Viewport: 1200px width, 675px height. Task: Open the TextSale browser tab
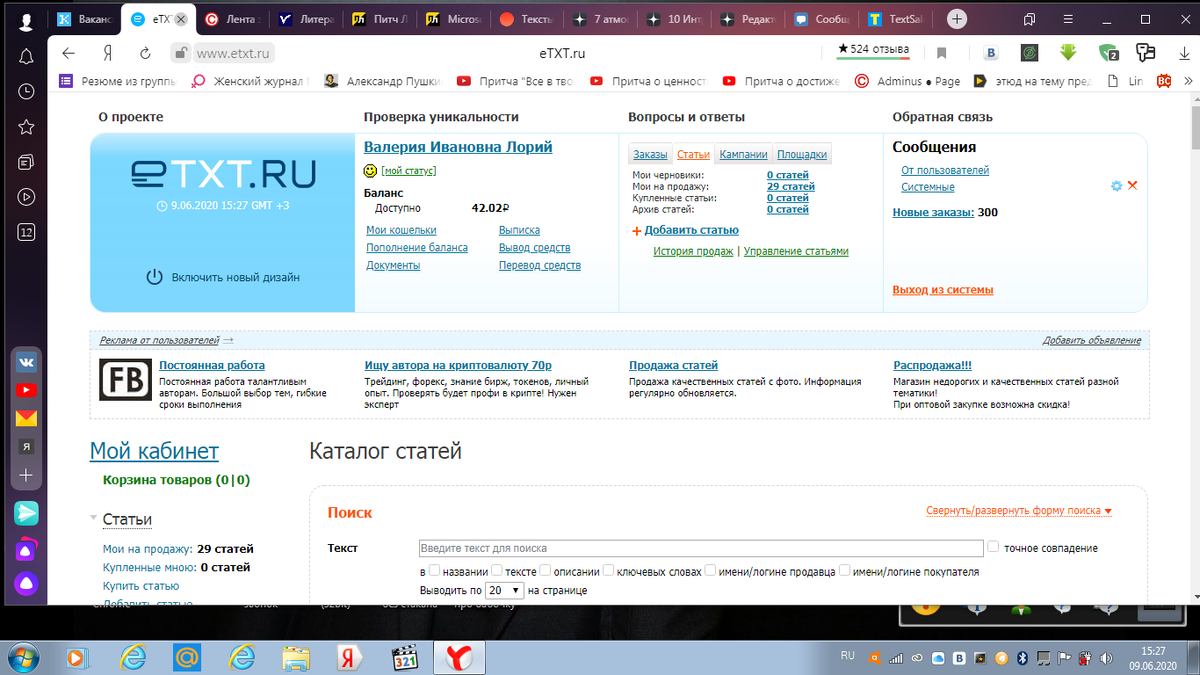click(x=896, y=19)
